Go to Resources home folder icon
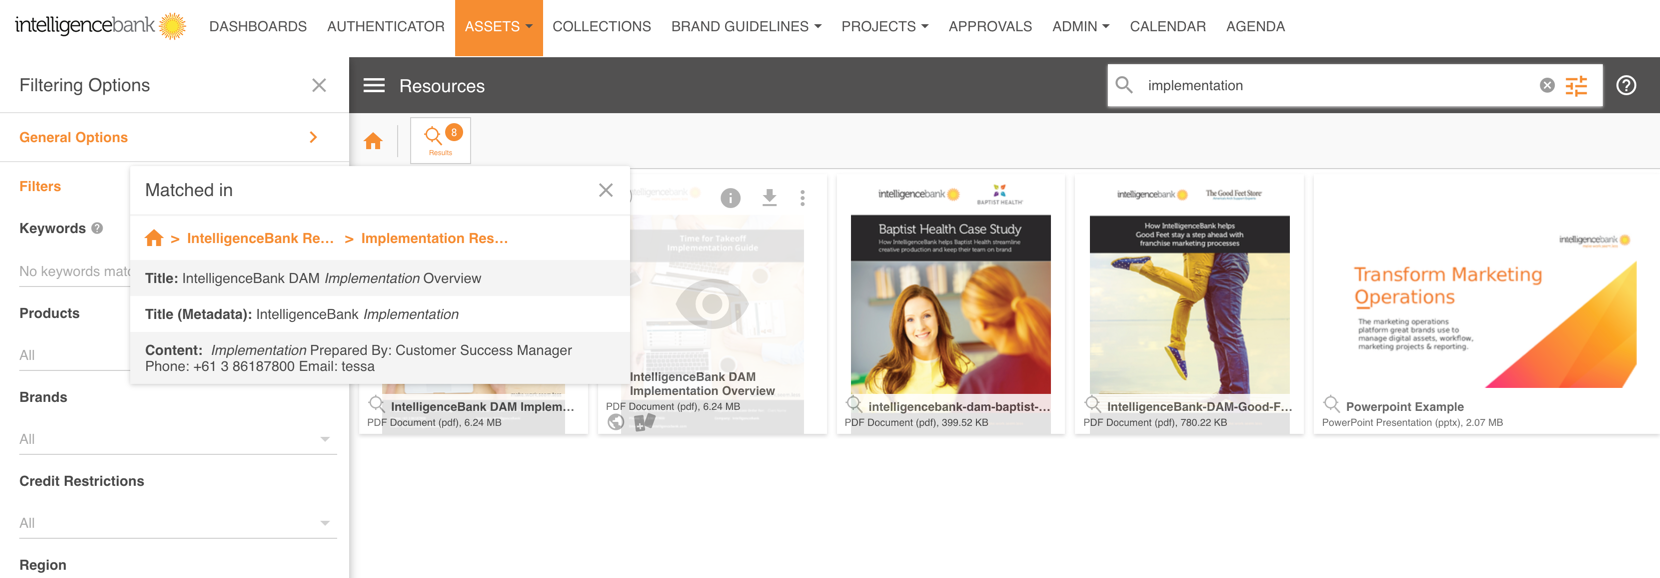The image size is (1660, 578). point(373,141)
